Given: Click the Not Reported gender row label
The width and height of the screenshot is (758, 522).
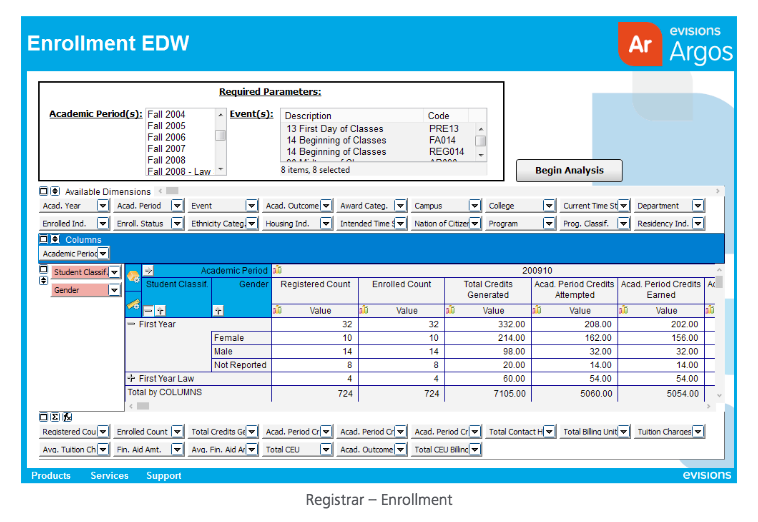Looking at the screenshot, I should point(241,365).
